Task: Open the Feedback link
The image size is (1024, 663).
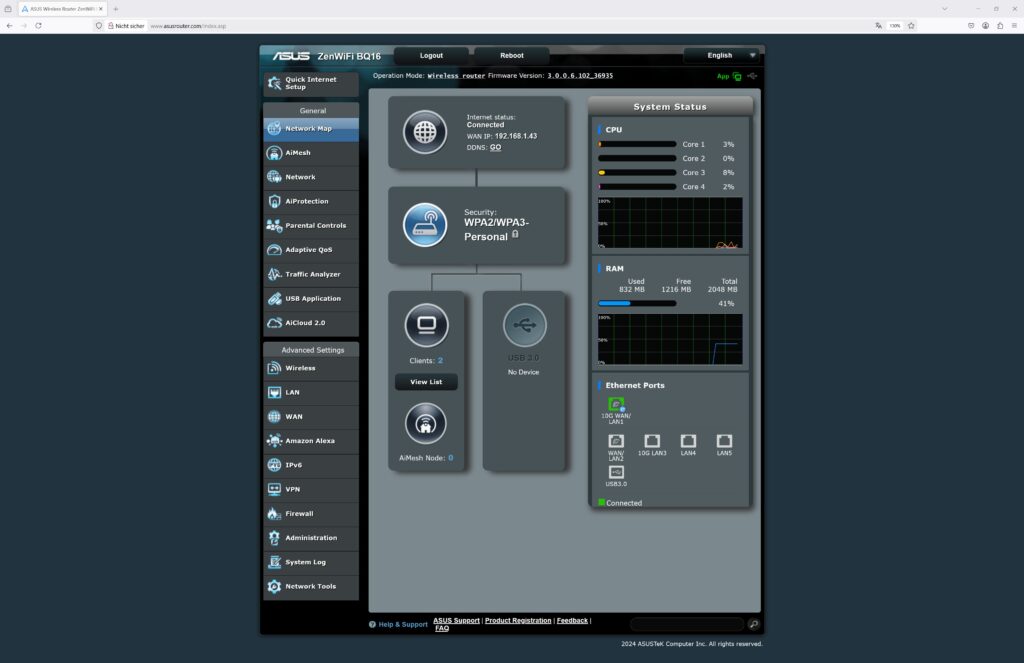Action: tap(572, 621)
